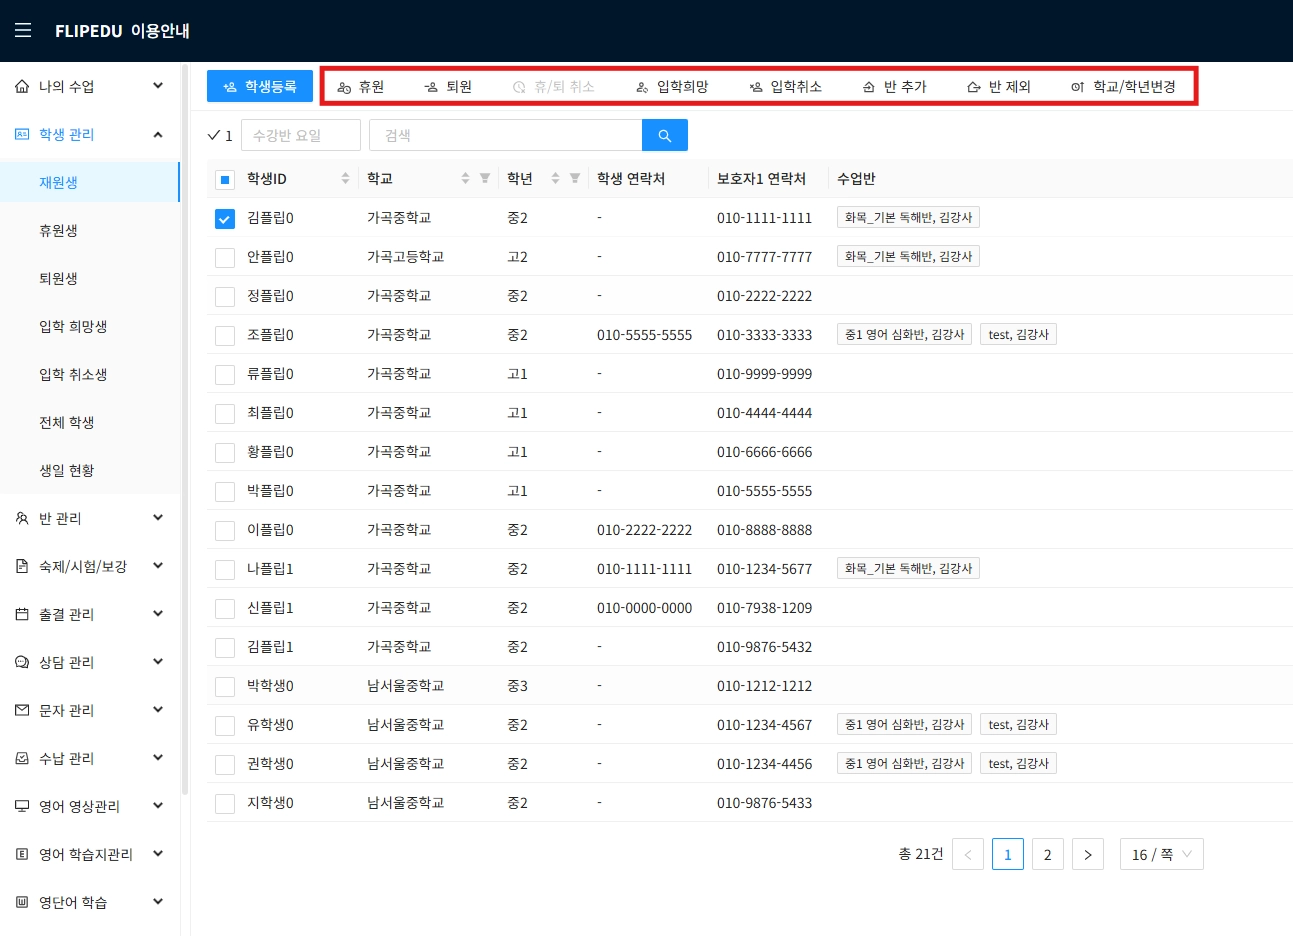Click the 학생 관리 card icon
Viewport: 1293px width, 936px height.
(22, 135)
